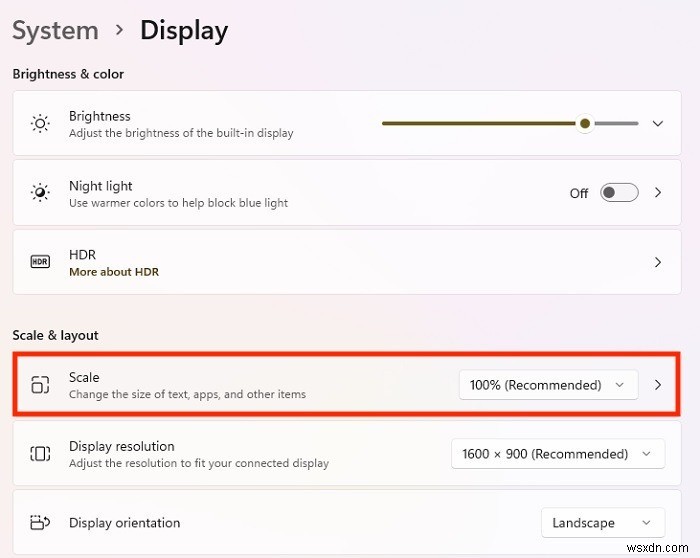Click the Brightness slider thumb

pyautogui.click(x=585, y=123)
